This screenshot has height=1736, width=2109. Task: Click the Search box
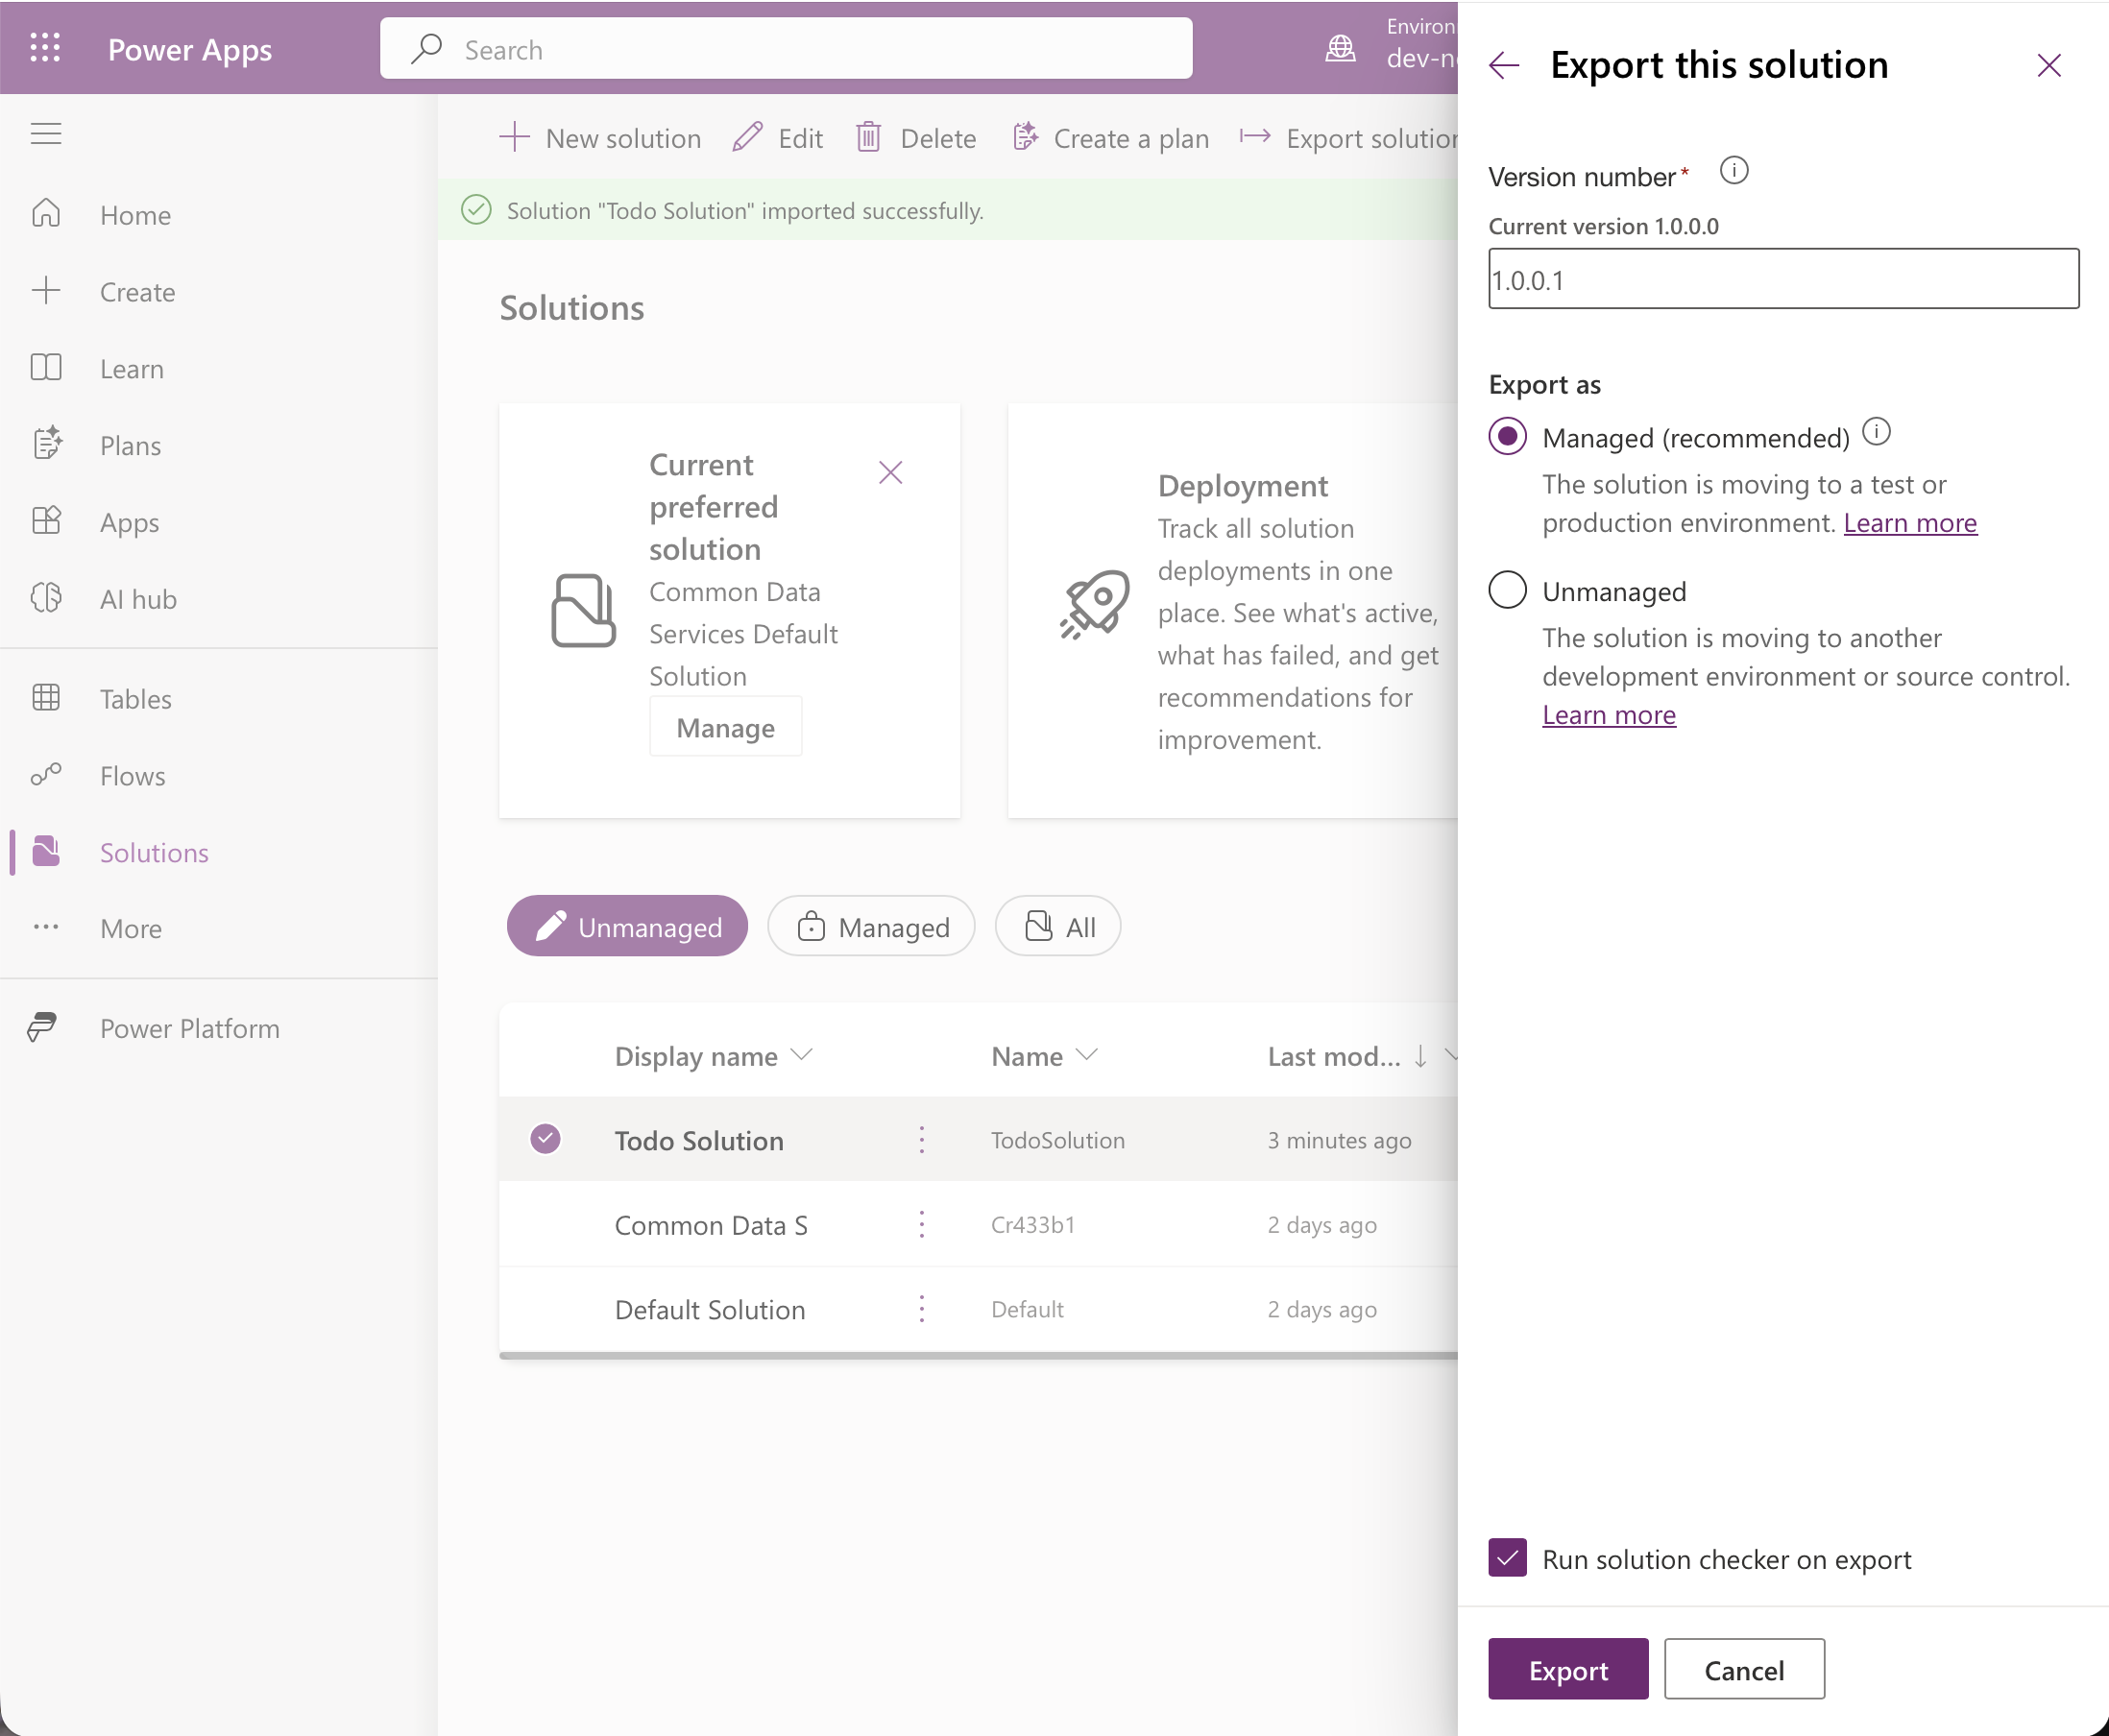tap(786, 49)
